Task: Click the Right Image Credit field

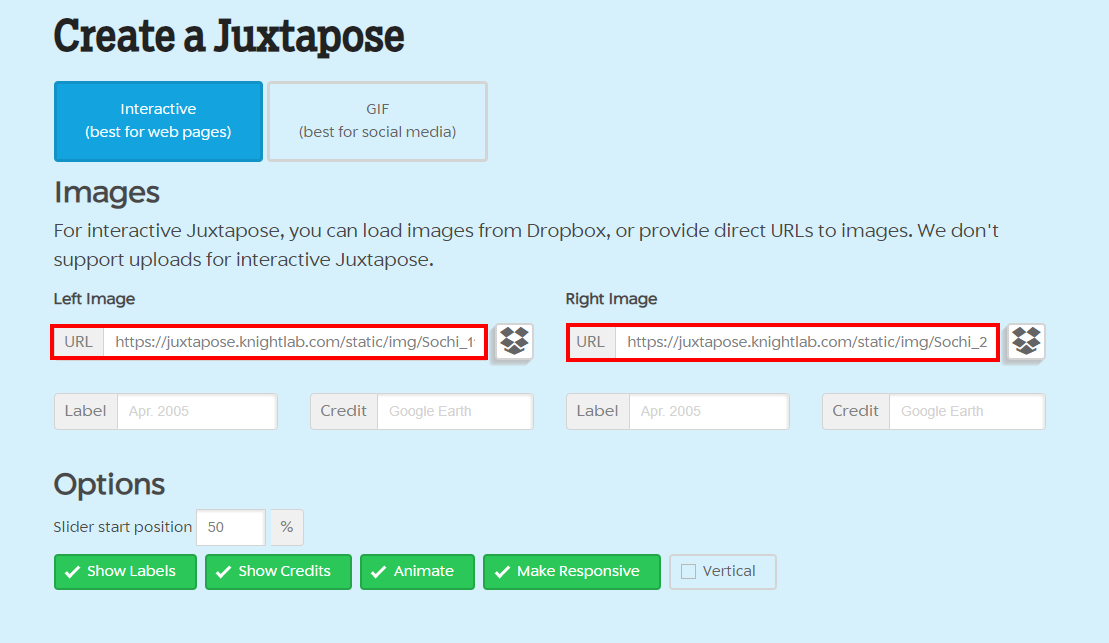Action: pos(966,411)
